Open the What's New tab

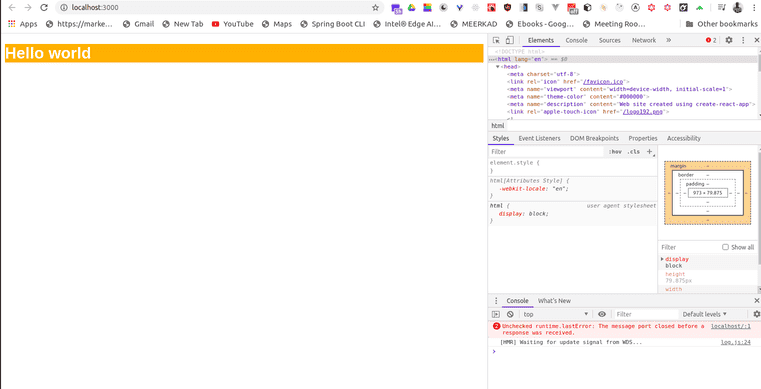pos(554,301)
